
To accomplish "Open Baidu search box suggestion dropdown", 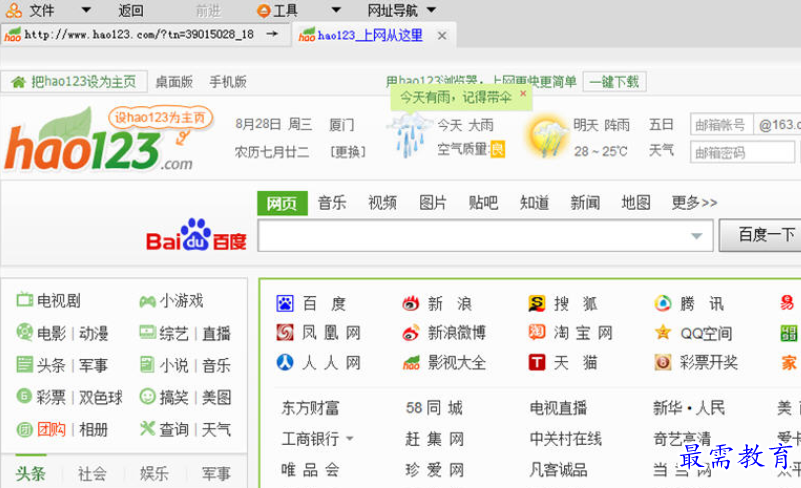I will 696,236.
